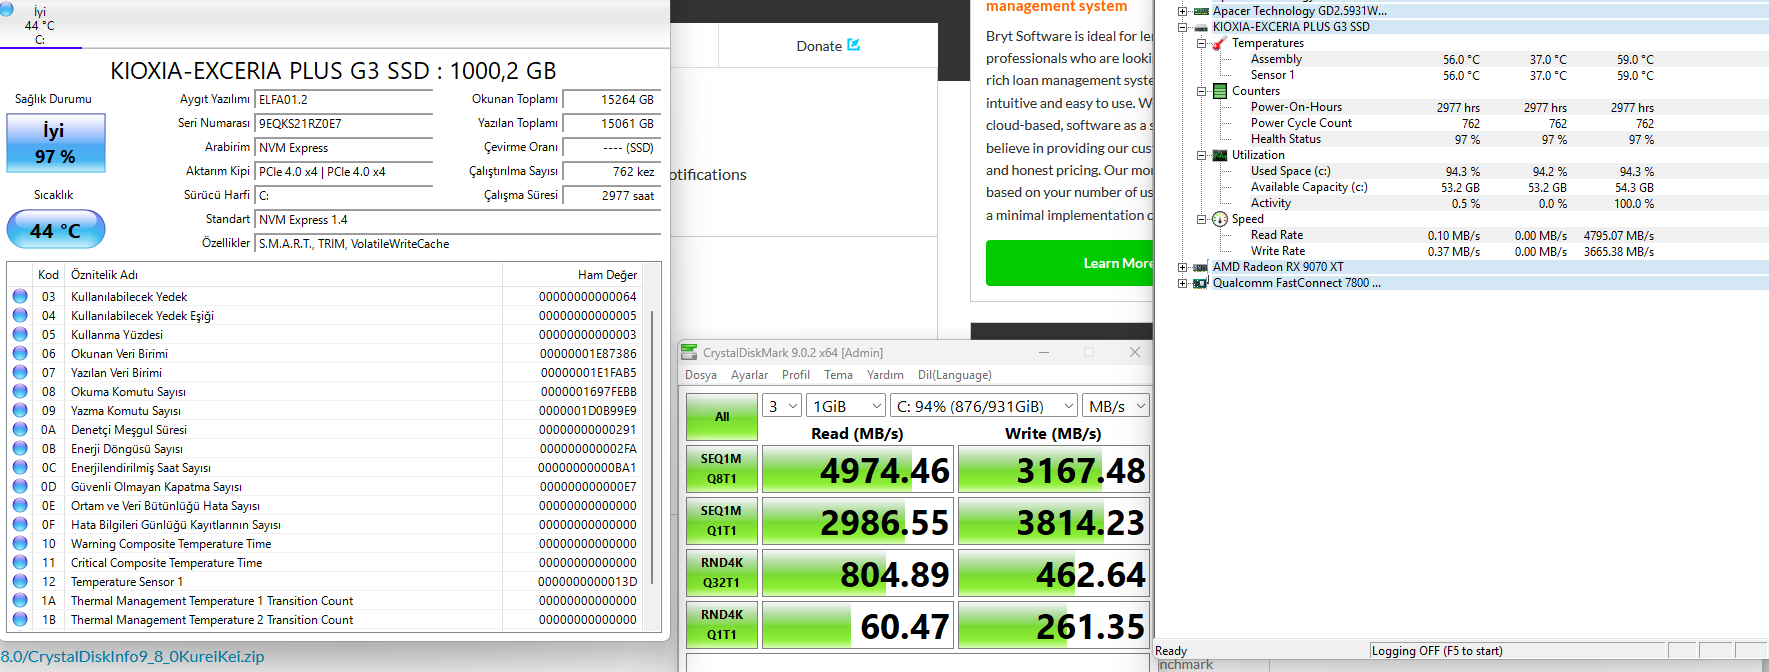Open the C: 94% drive selection dropdown
Image resolution: width=1769 pixels, height=672 pixels.
click(985, 406)
